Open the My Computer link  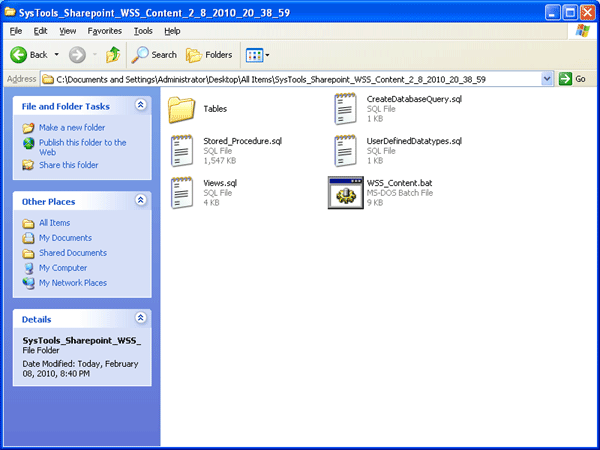(63, 268)
